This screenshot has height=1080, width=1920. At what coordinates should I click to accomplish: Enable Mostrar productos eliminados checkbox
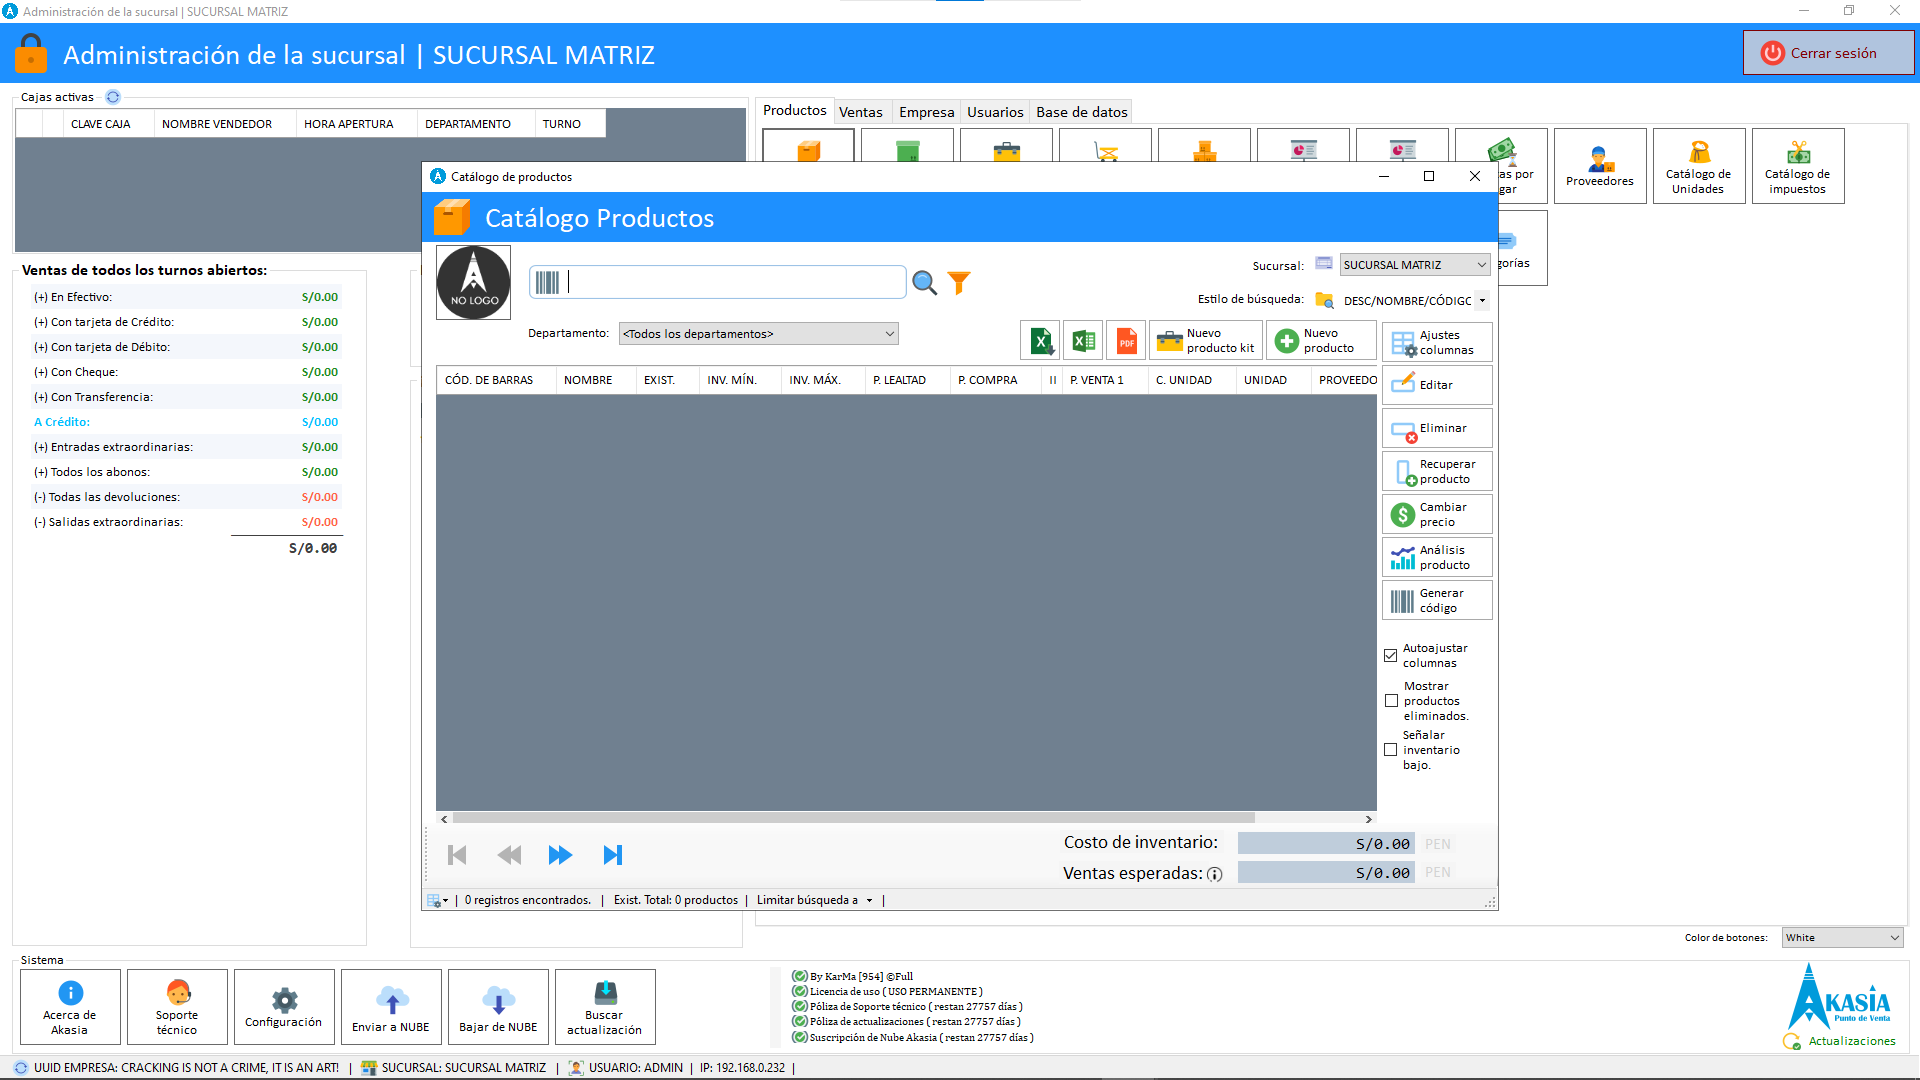tap(1391, 701)
